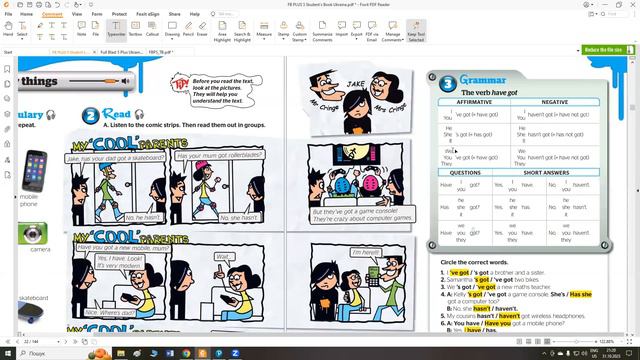Switch to the Home ribbon tab
Screen dimensions: 640x360
click(x=27, y=14)
